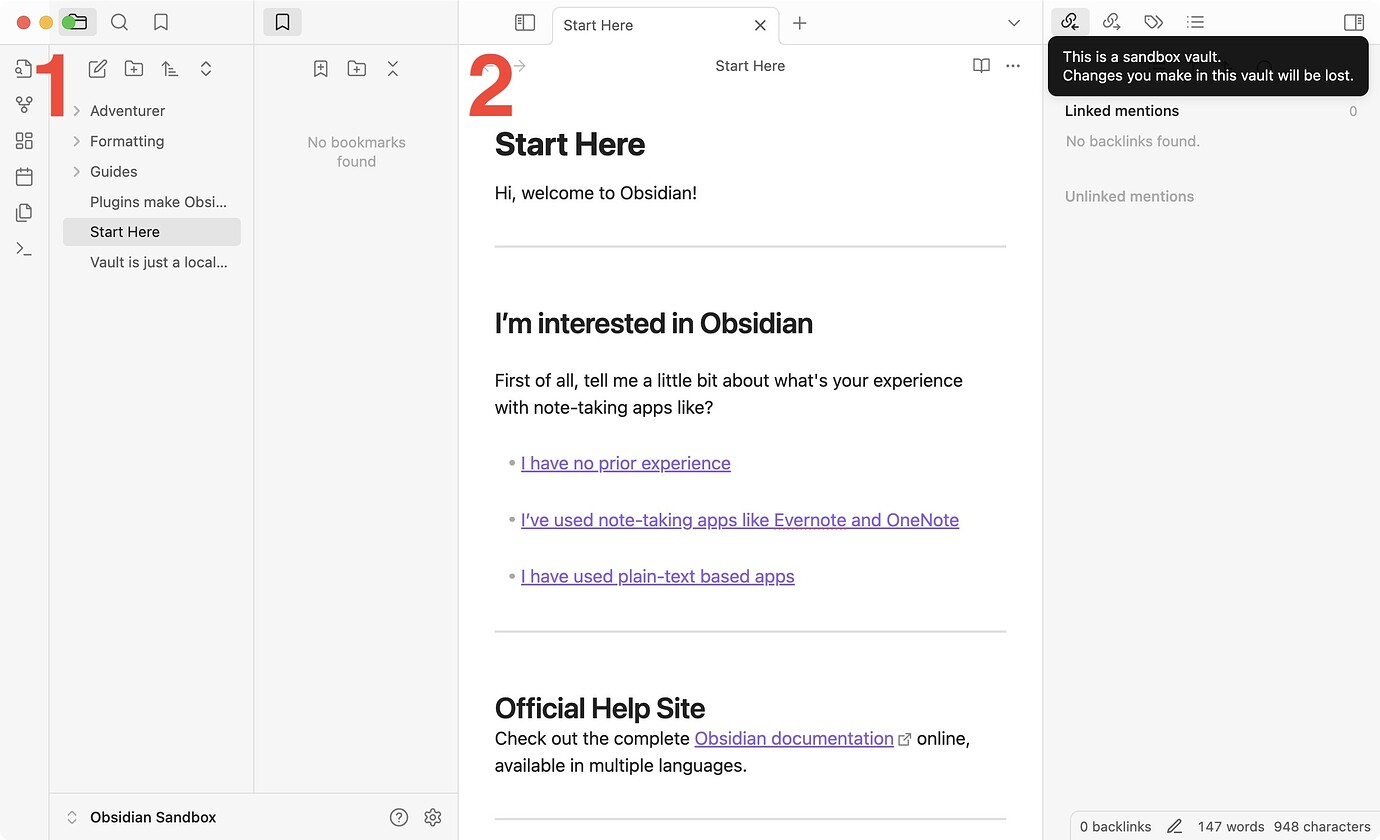Change file sort order
Image resolution: width=1380 pixels, height=840 pixels.
coord(170,69)
